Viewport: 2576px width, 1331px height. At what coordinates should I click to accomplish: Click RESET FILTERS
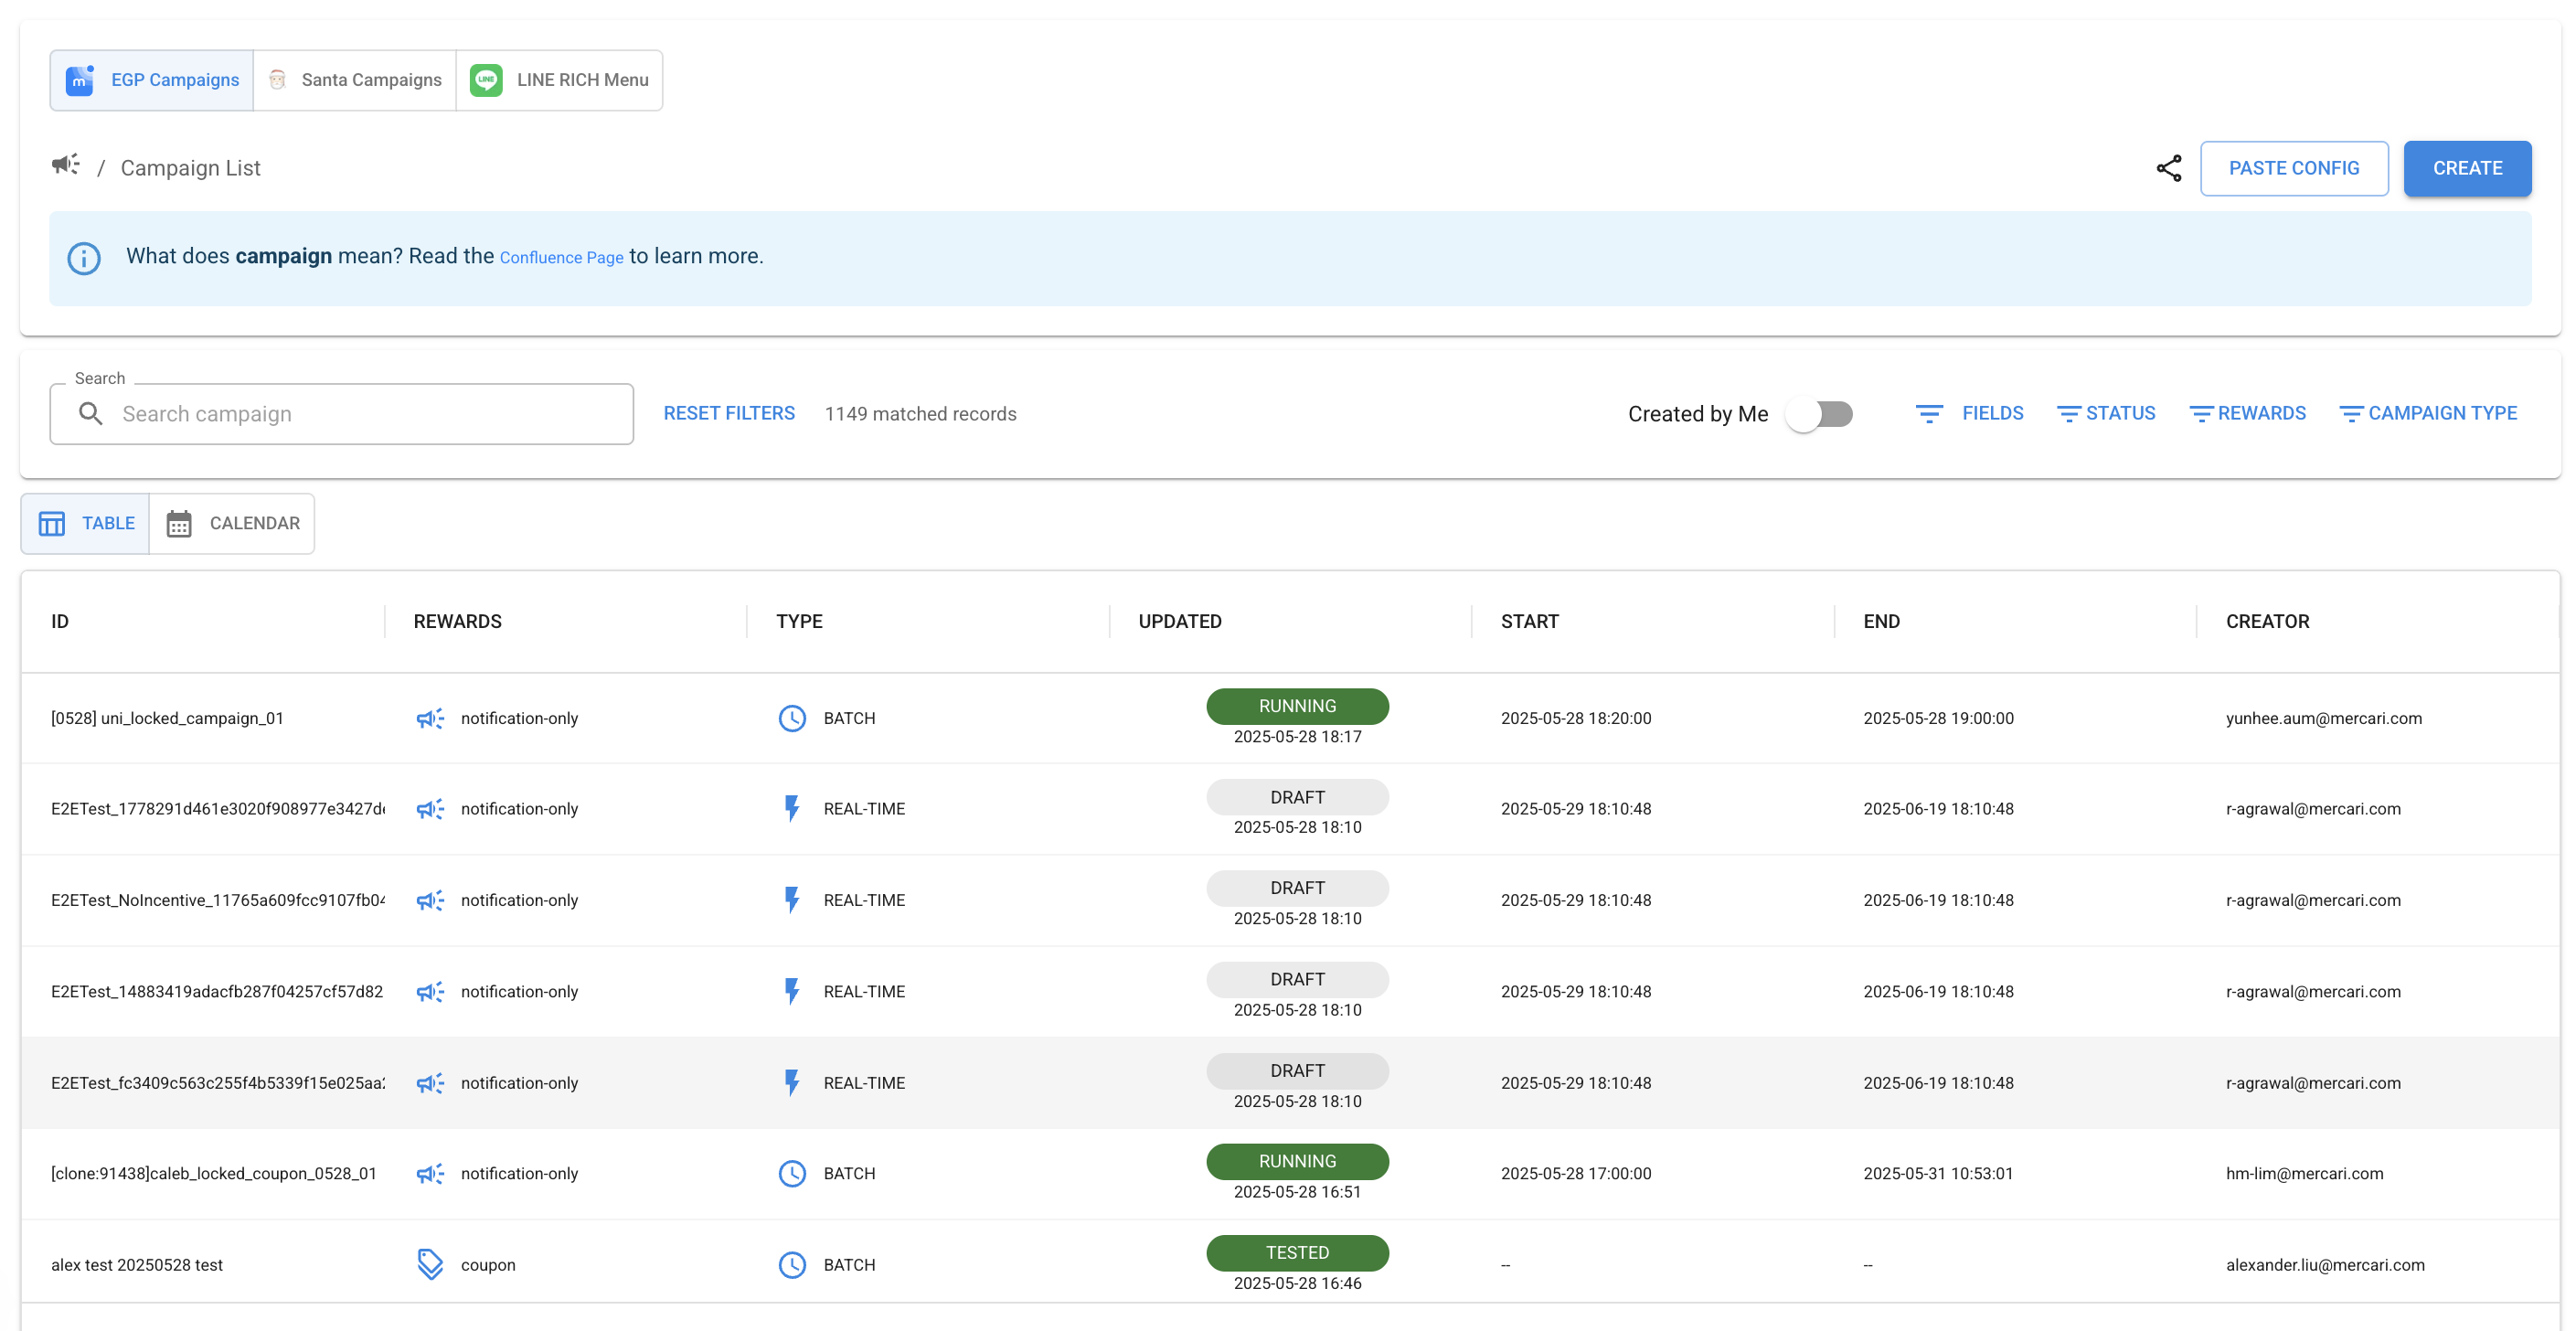(x=729, y=414)
